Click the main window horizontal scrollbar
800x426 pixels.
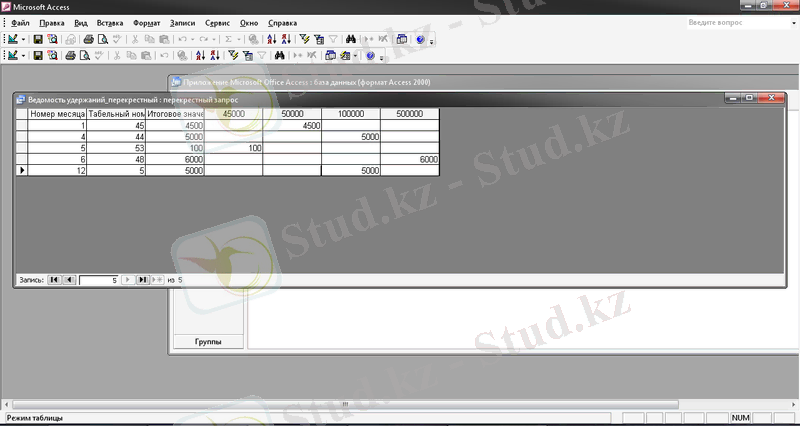click(345, 404)
